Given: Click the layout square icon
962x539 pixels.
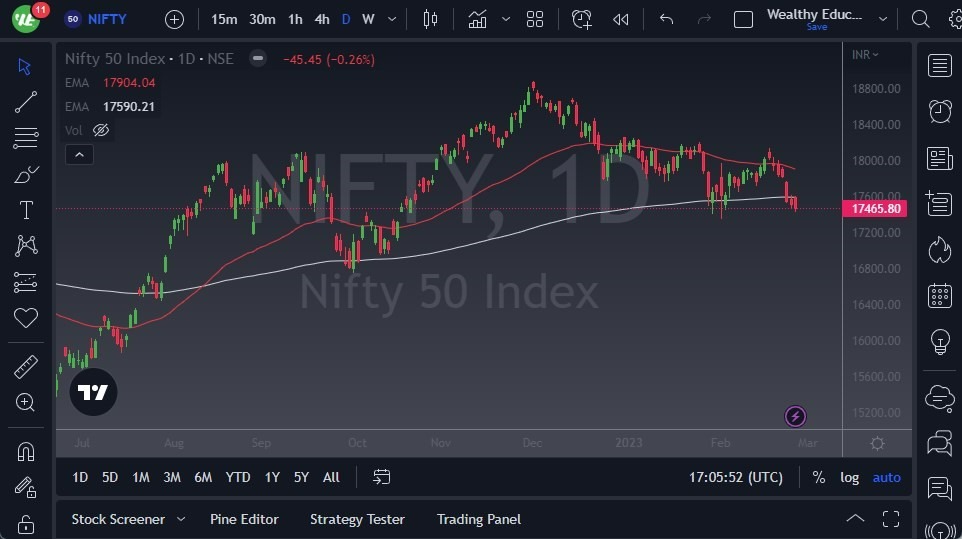Looking at the screenshot, I should tap(743, 20).
